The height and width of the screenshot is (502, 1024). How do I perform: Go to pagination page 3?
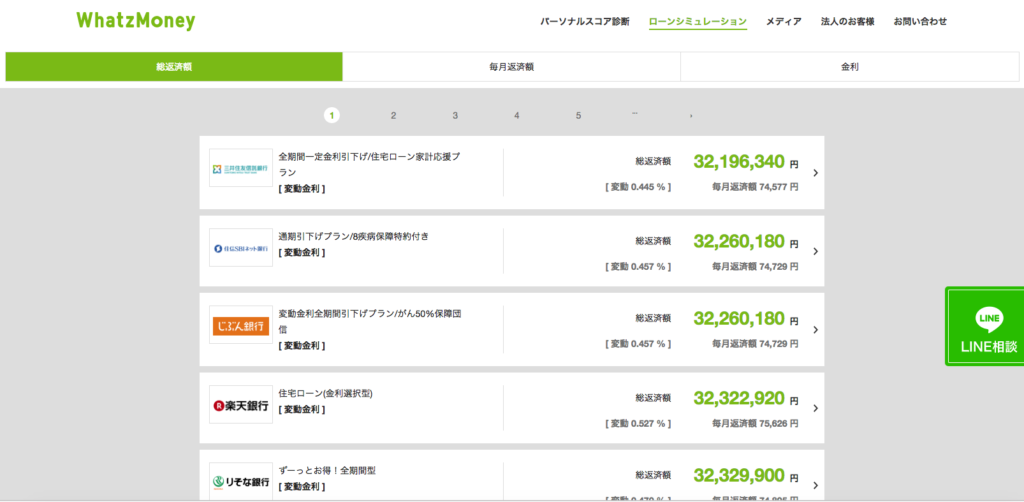point(455,116)
